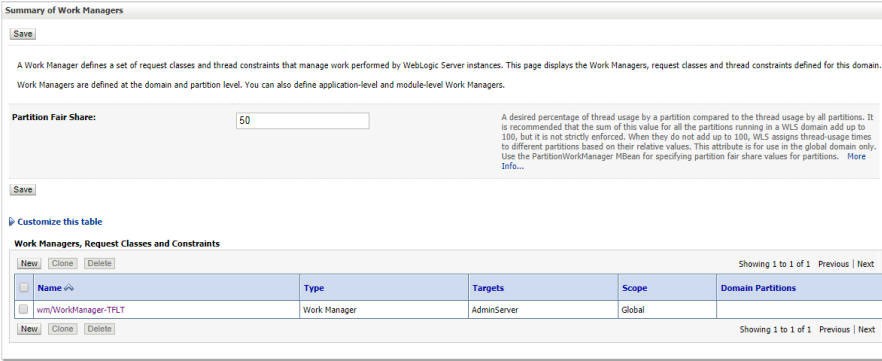Click Previous below the table

[x=834, y=330]
